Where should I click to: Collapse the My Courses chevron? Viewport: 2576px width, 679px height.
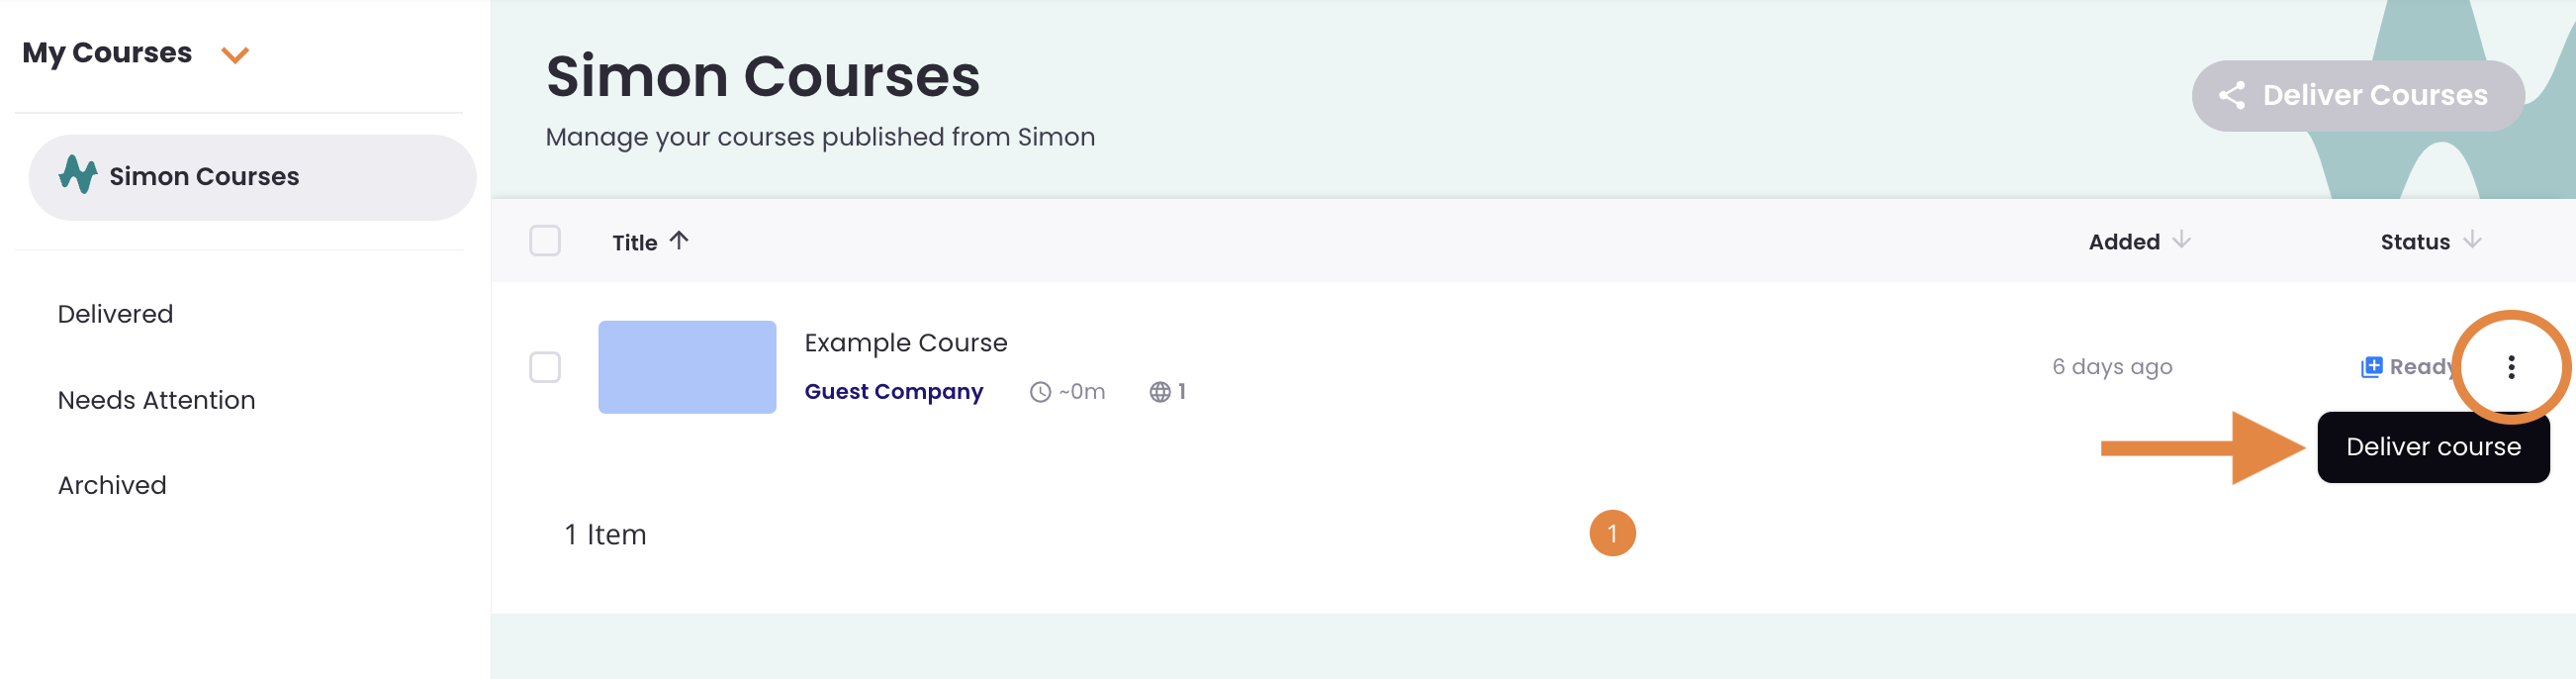click(x=235, y=55)
